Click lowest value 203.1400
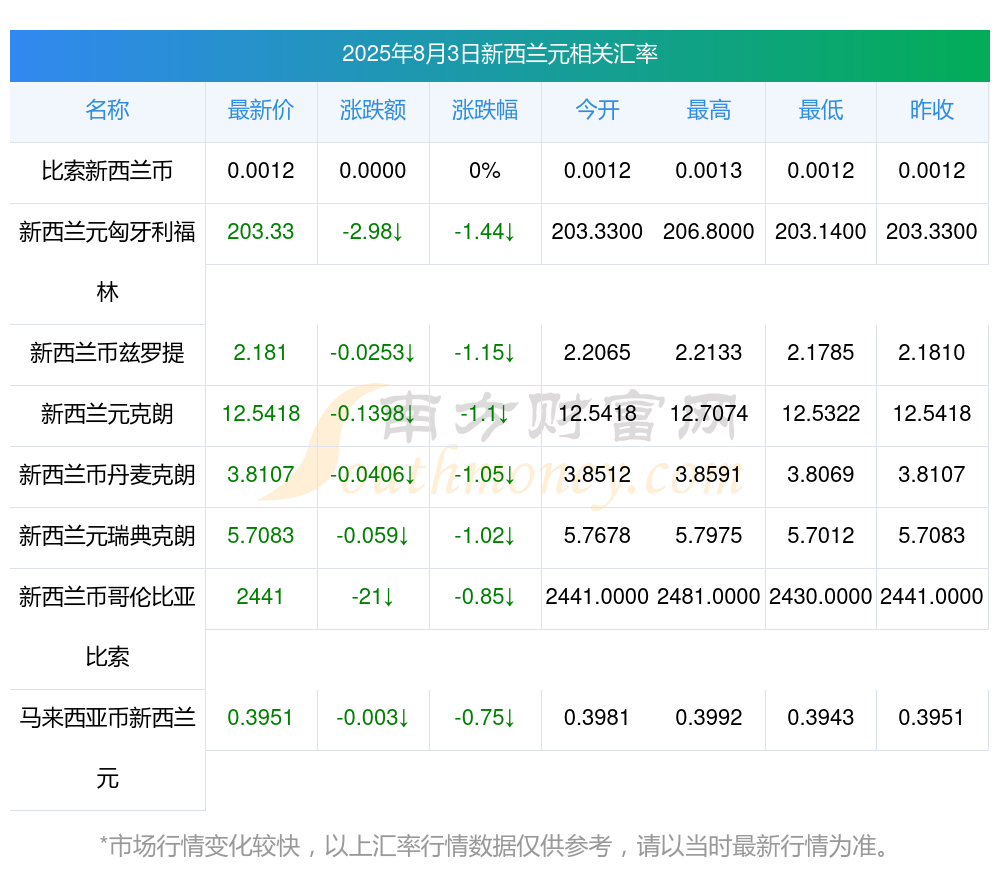This screenshot has width=1000, height=877. tap(821, 231)
